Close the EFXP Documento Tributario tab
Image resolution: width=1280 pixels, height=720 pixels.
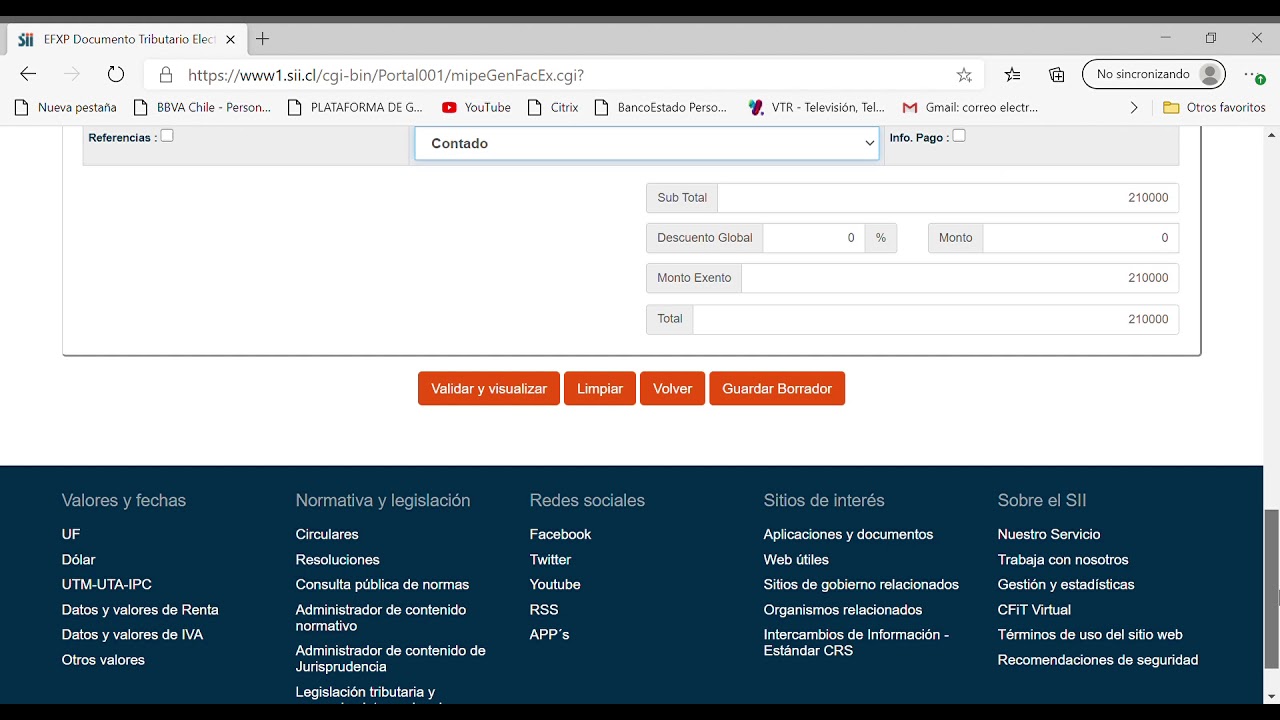tap(231, 40)
